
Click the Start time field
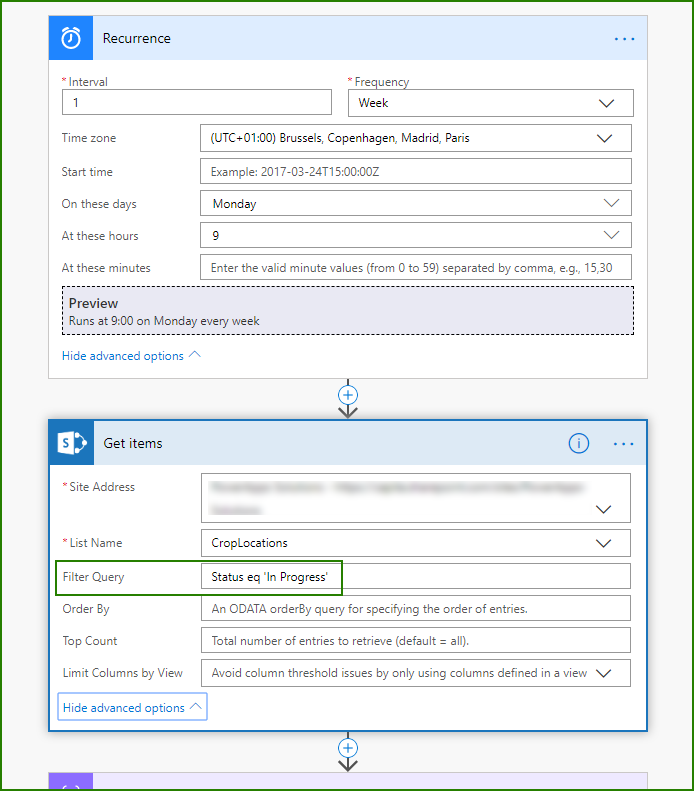pyautogui.click(x=416, y=172)
